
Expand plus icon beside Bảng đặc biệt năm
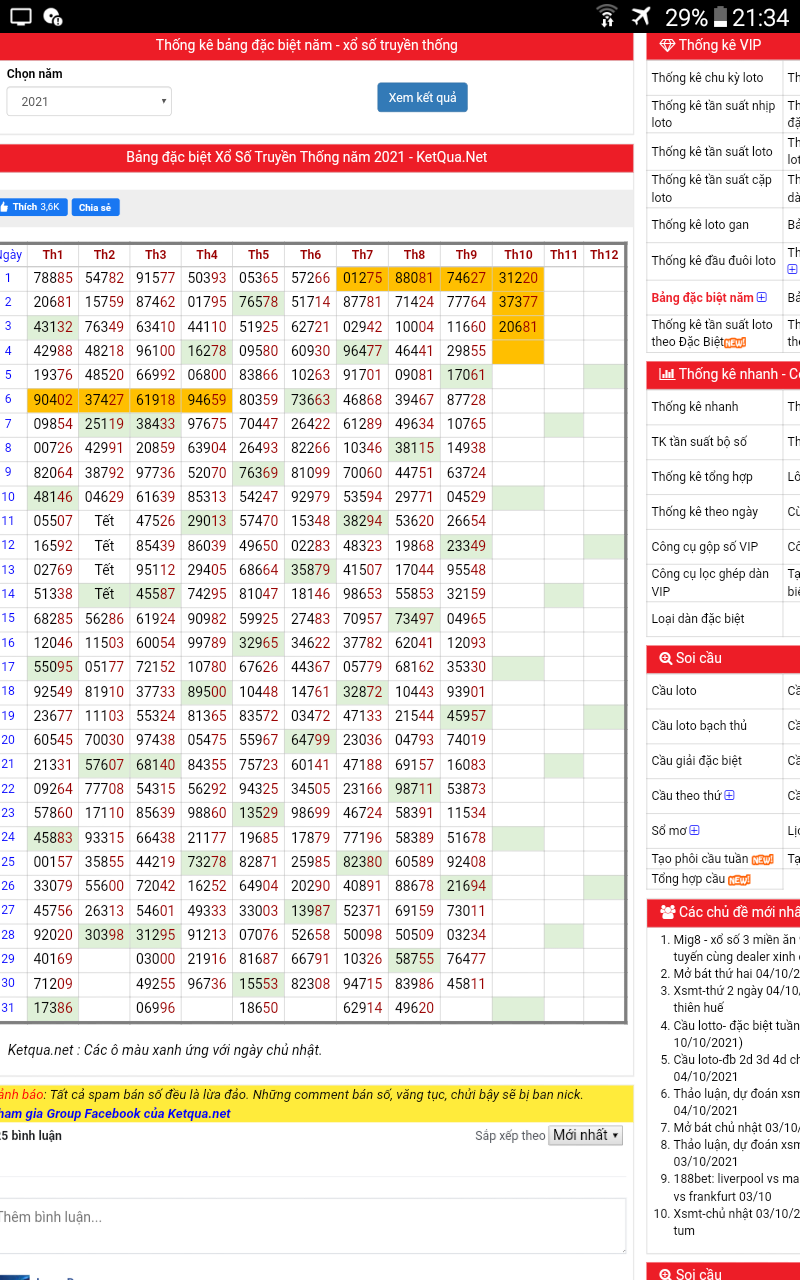tap(761, 297)
